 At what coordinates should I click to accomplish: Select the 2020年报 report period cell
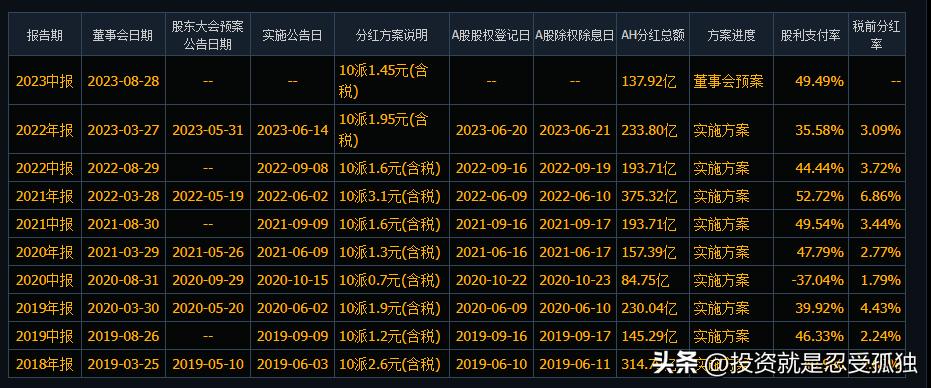[45, 252]
